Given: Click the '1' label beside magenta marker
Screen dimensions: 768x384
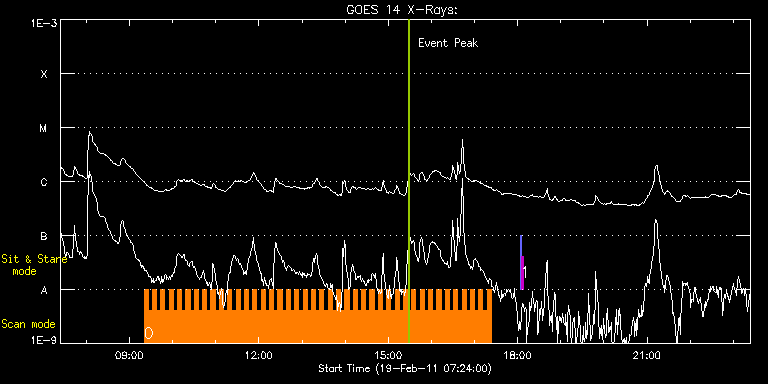Looking at the screenshot, I should click(525, 271).
